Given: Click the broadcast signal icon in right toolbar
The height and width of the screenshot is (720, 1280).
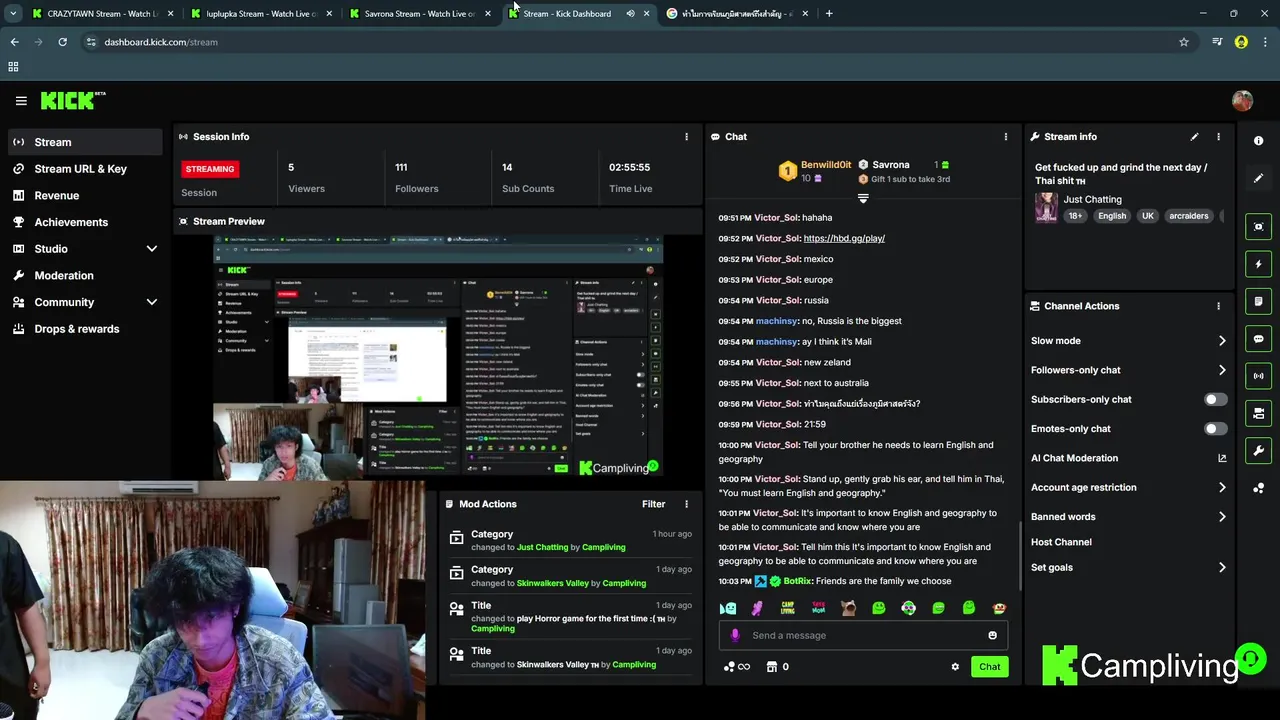Looking at the screenshot, I should coord(1258,376).
